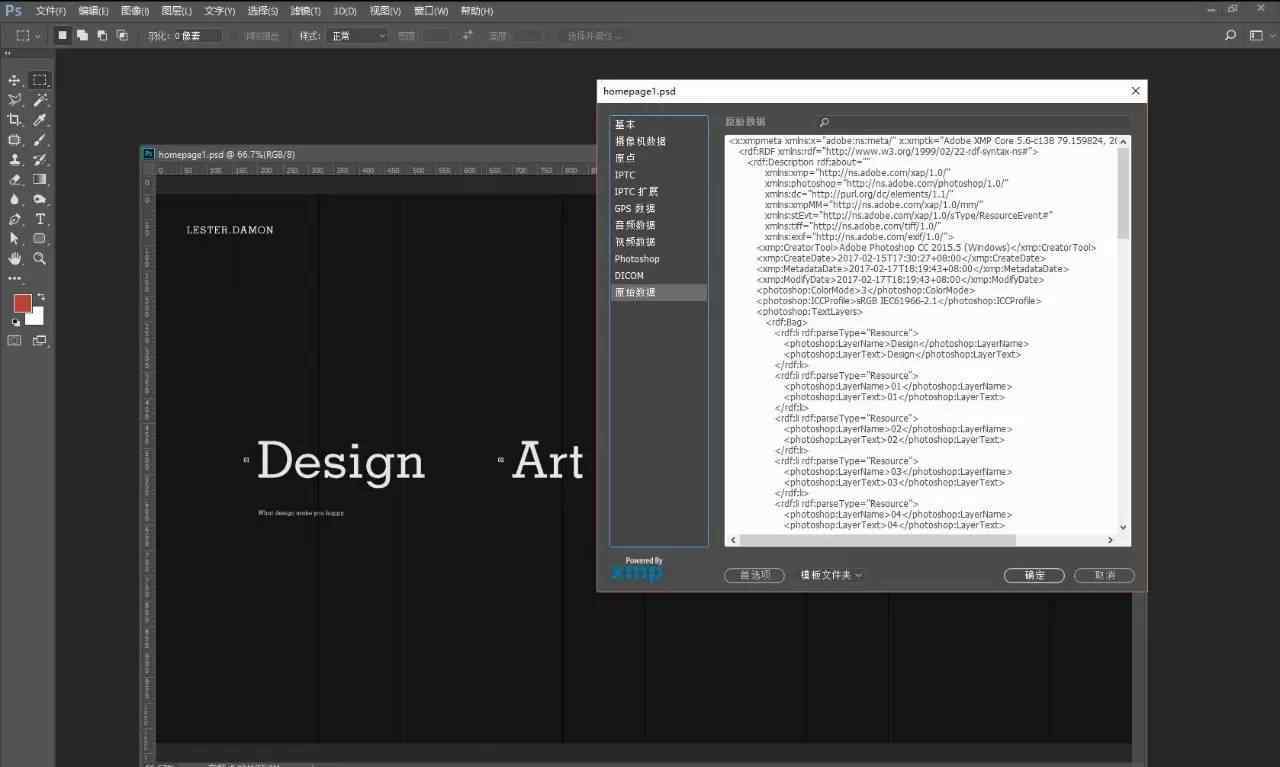Open the red foreground color swatch

[22, 303]
